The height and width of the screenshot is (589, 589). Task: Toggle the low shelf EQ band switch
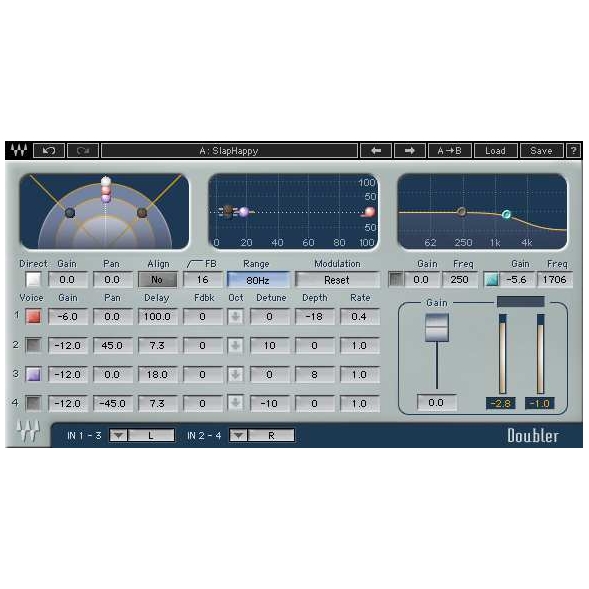point(396,279)
